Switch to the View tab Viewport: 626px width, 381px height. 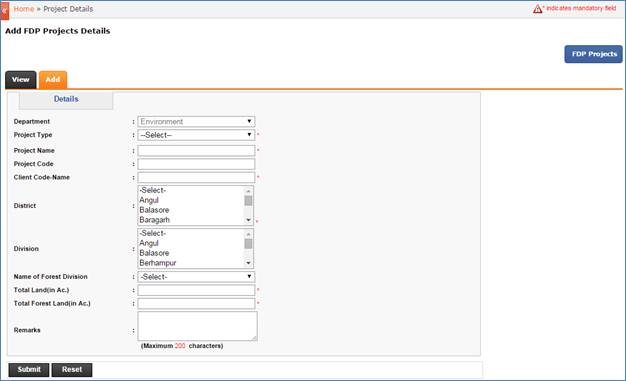(21, 79)
